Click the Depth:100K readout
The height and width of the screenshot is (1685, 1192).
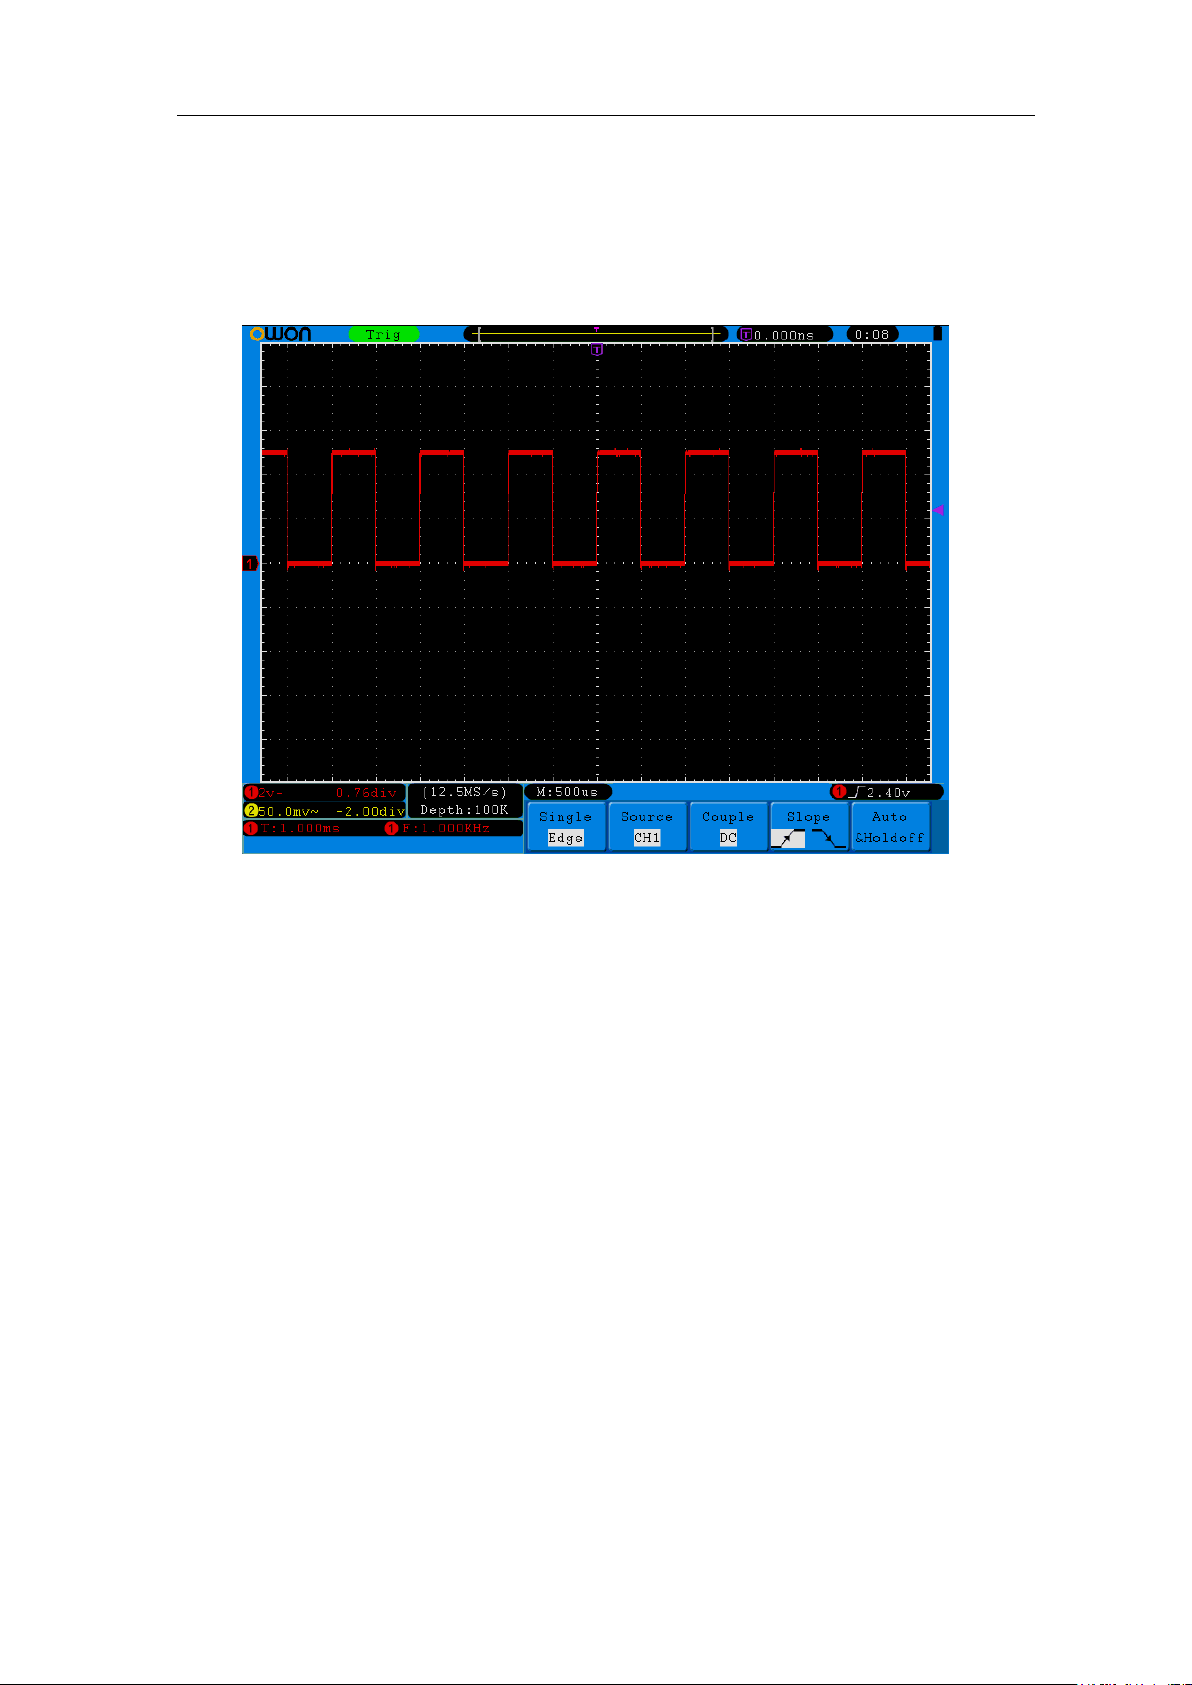[x=465, y=810]
